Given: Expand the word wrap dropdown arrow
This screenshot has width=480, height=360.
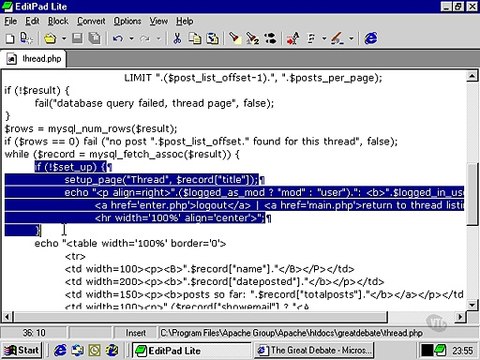Looking at the screenshot, I should click(324, 39).
